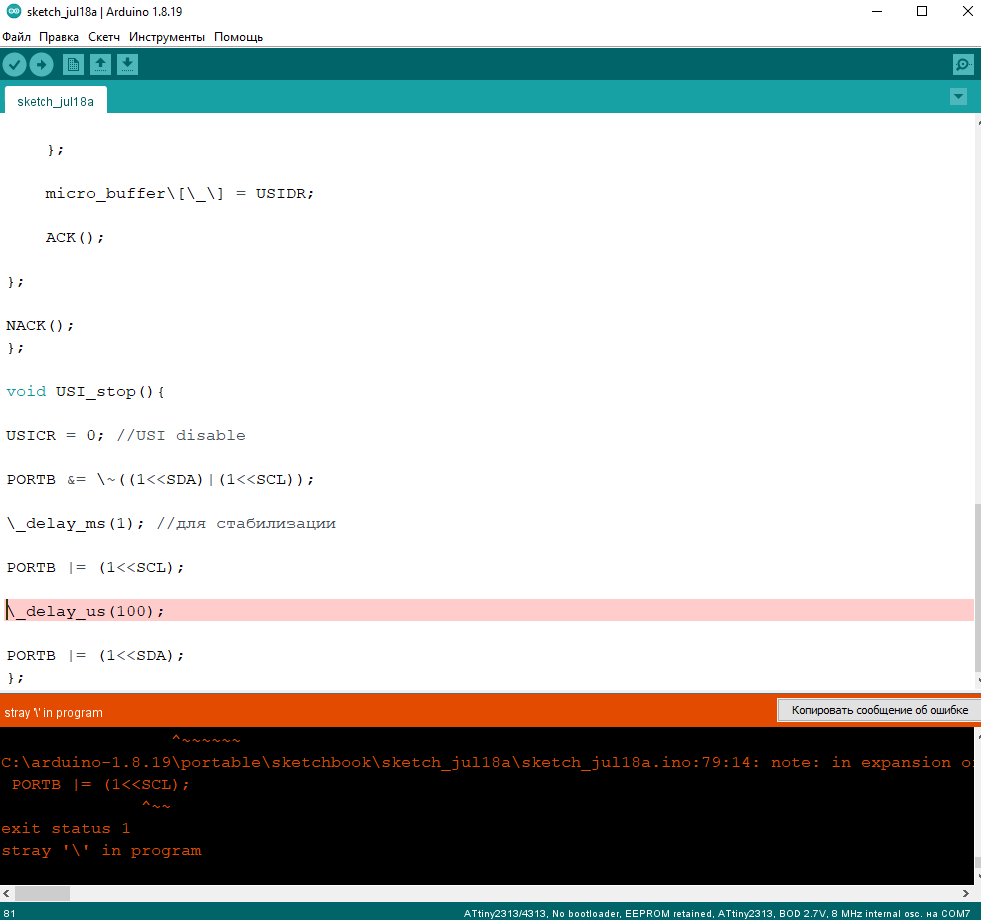The width and height of the screenshot is (981, 920).
Task: Create a new sketch with New icon
Action: click(x=73, y=64)
